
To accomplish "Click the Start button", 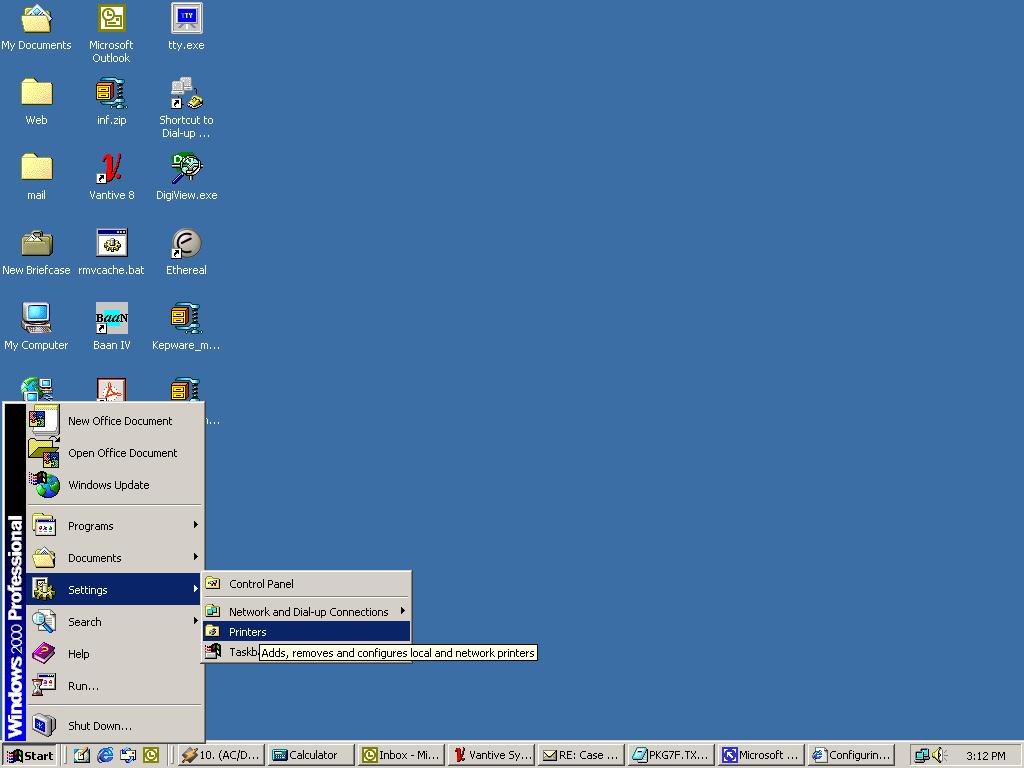I will [x=30, y=755].
